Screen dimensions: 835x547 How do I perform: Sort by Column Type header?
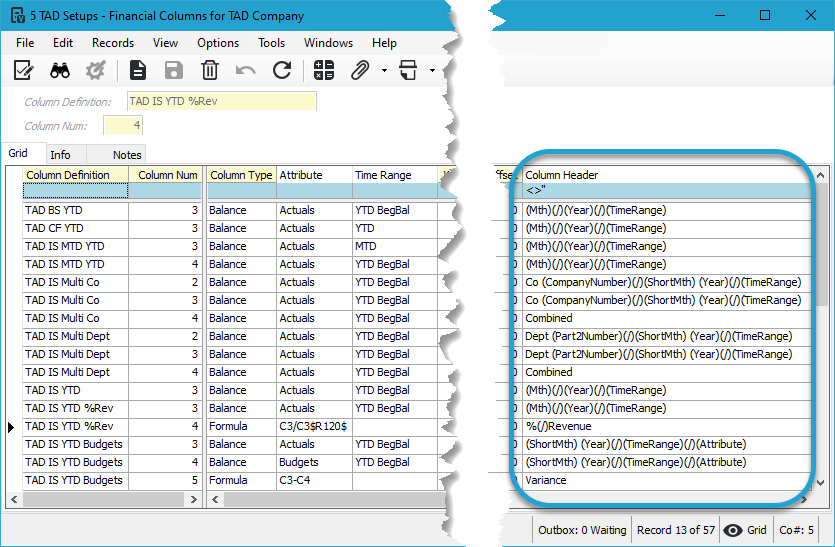[x=241, y=175]
